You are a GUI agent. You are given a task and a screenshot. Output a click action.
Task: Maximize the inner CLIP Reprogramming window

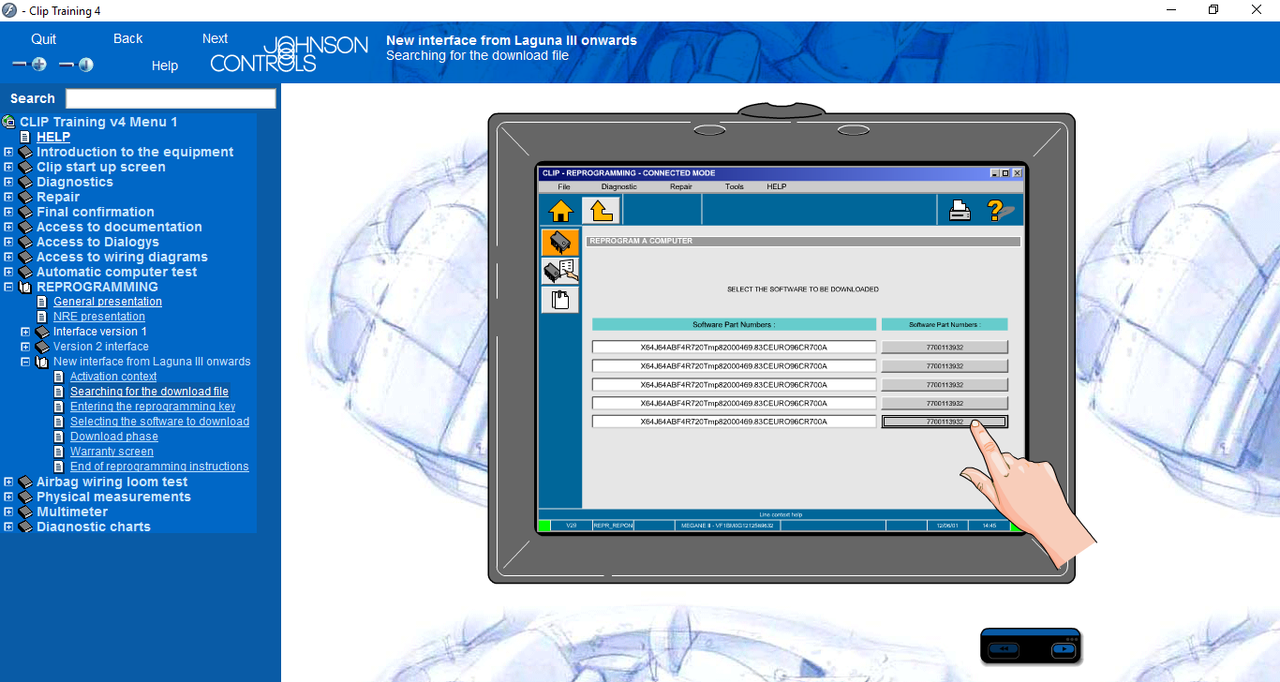(1006, 173)
